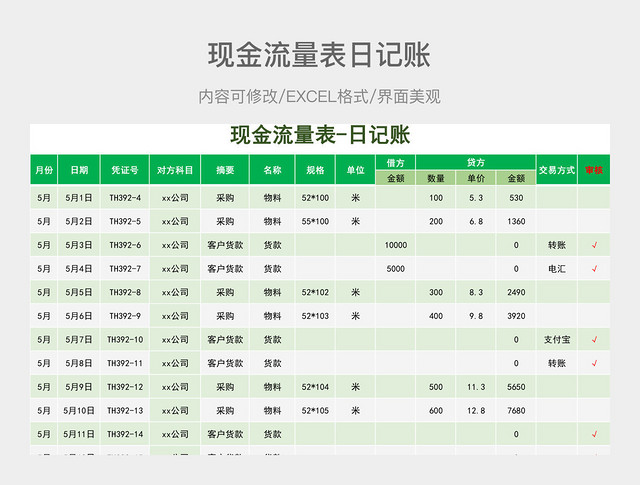Click the date cell 5月5日
The width and height of the screenshot is (640, 485).
point(79,293)
